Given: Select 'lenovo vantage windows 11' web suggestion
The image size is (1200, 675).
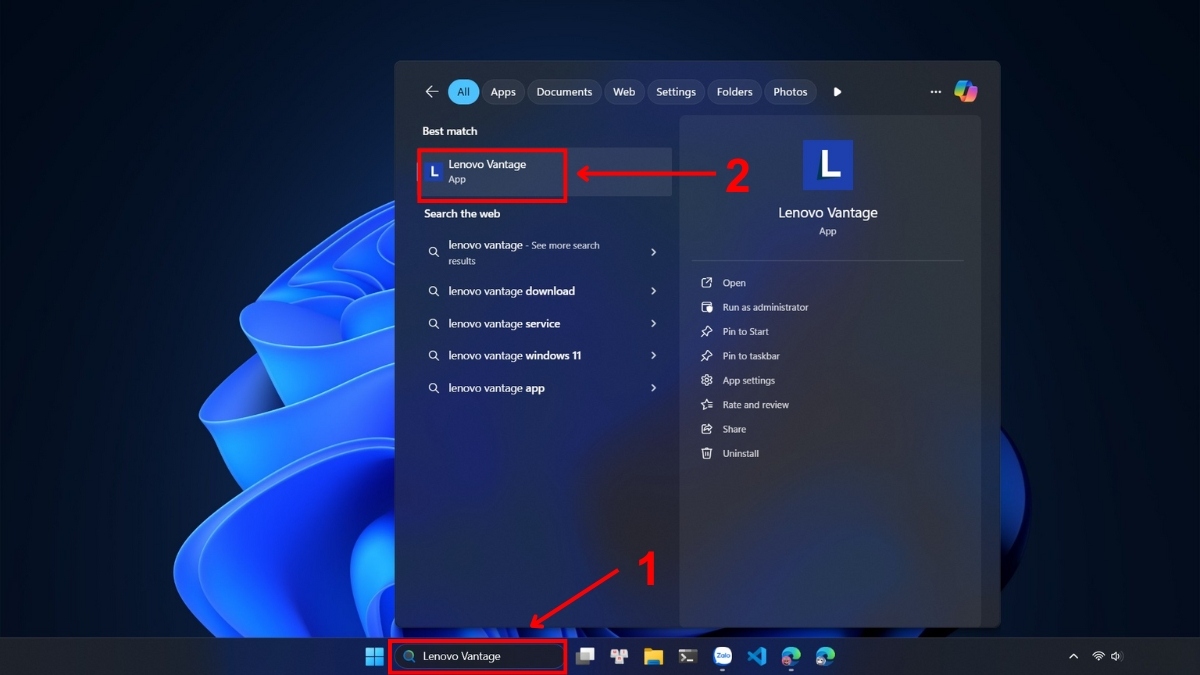Looking at the screenshot, I should (545, 356).
